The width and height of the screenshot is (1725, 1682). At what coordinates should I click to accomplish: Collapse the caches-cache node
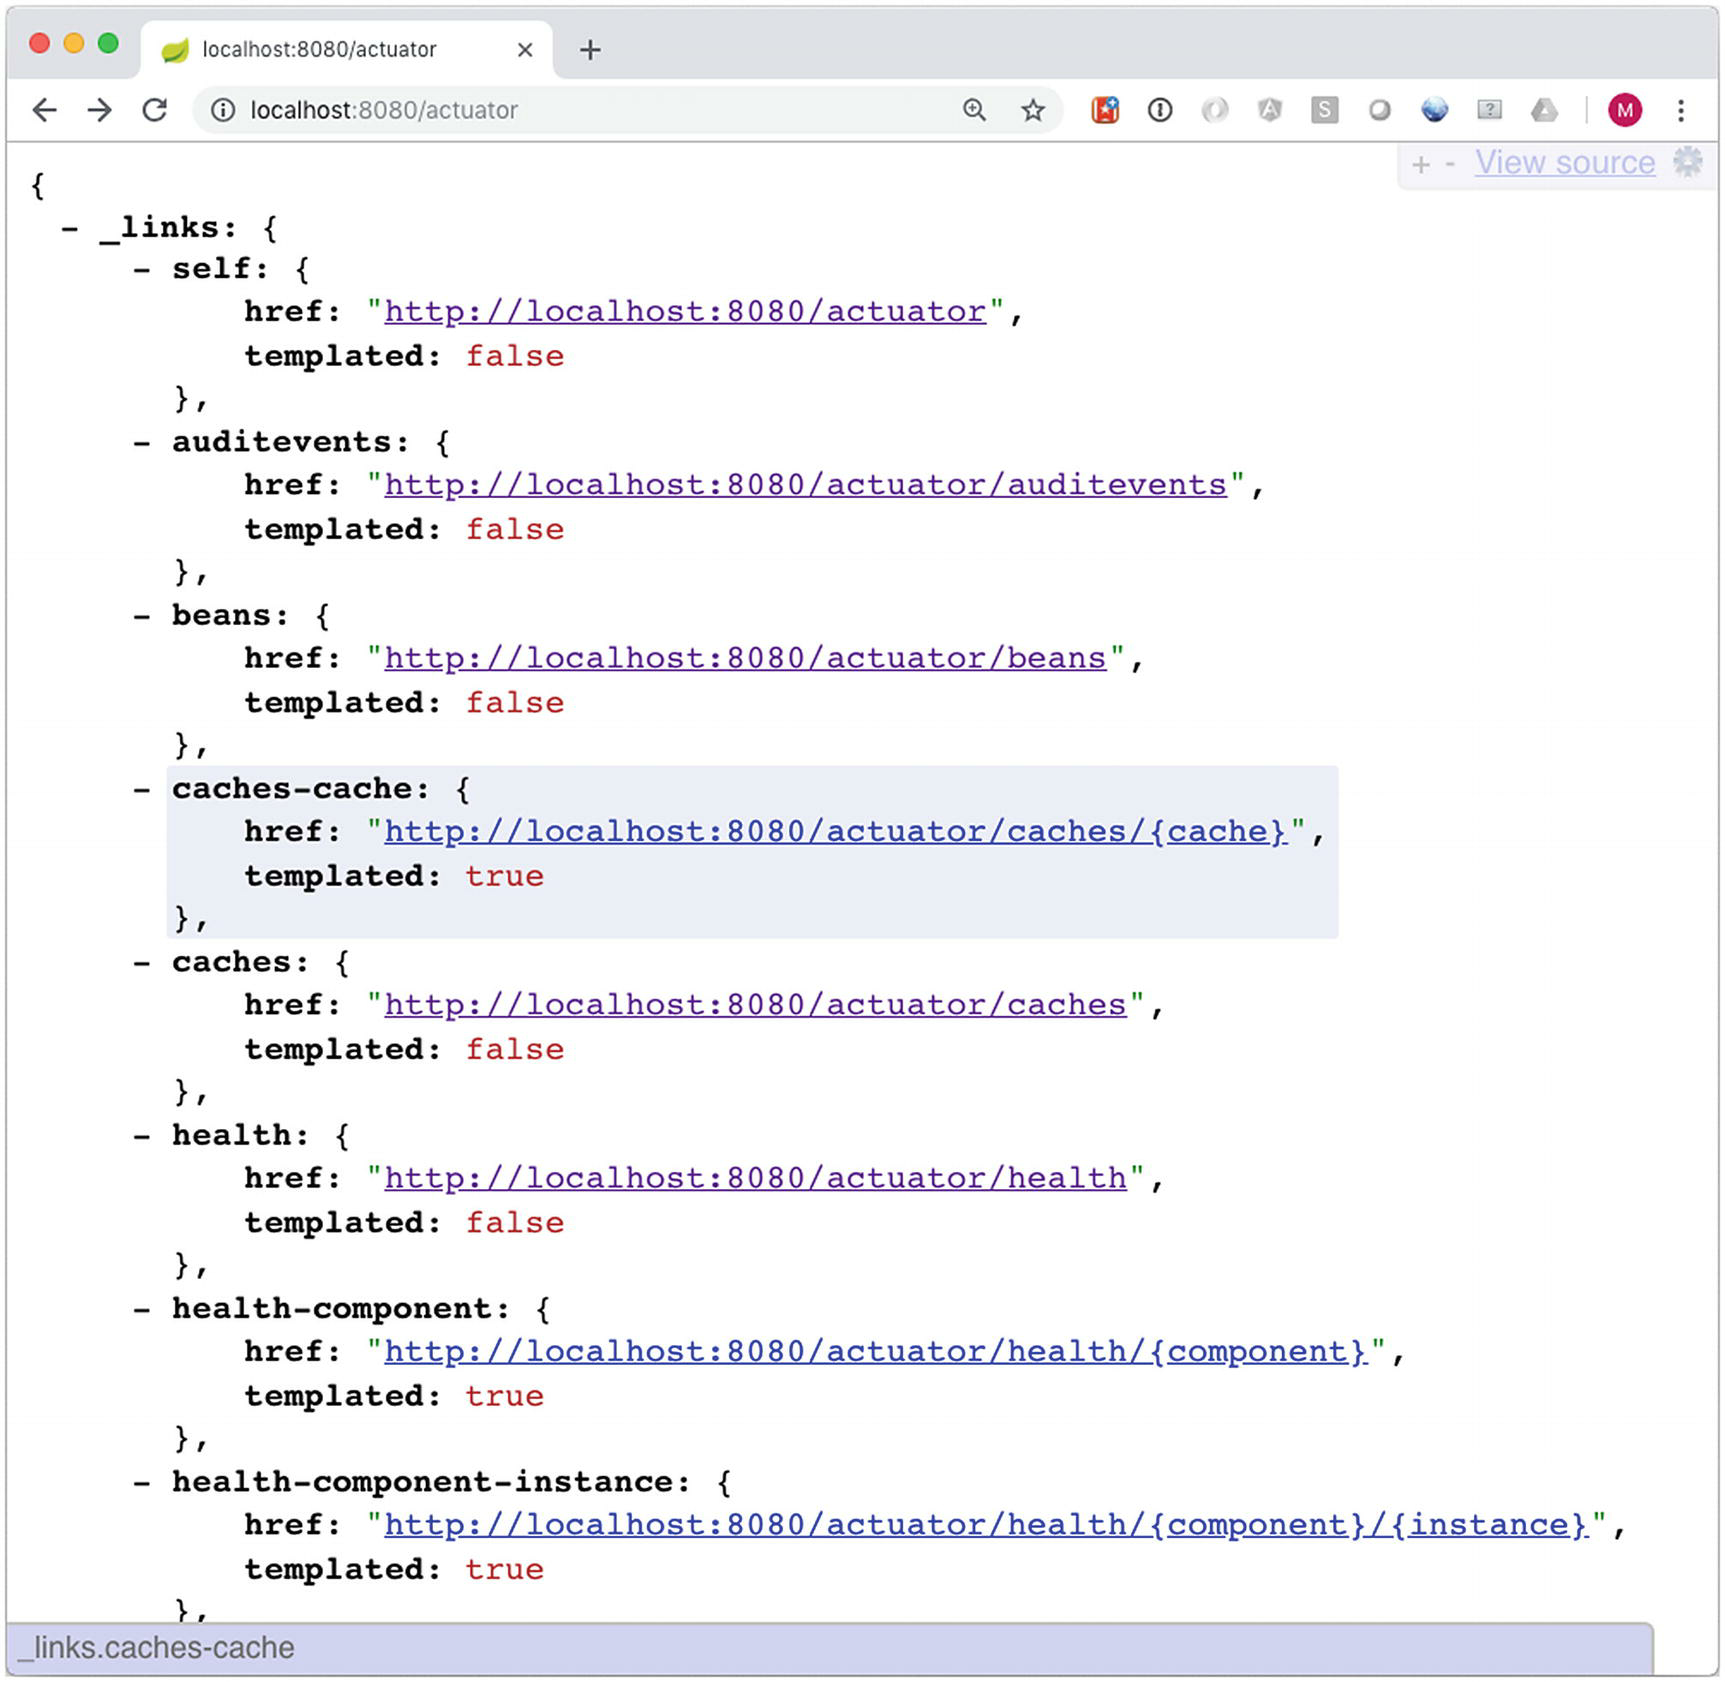point(142,790)
